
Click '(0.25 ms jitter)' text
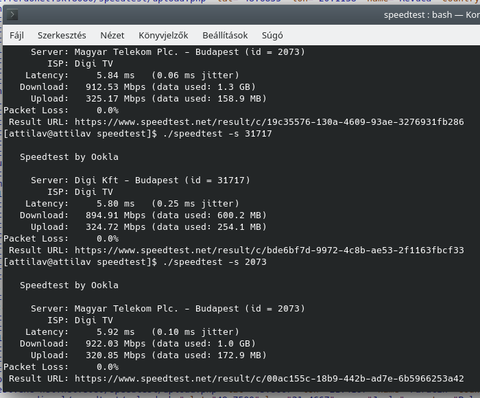point(195,204)
